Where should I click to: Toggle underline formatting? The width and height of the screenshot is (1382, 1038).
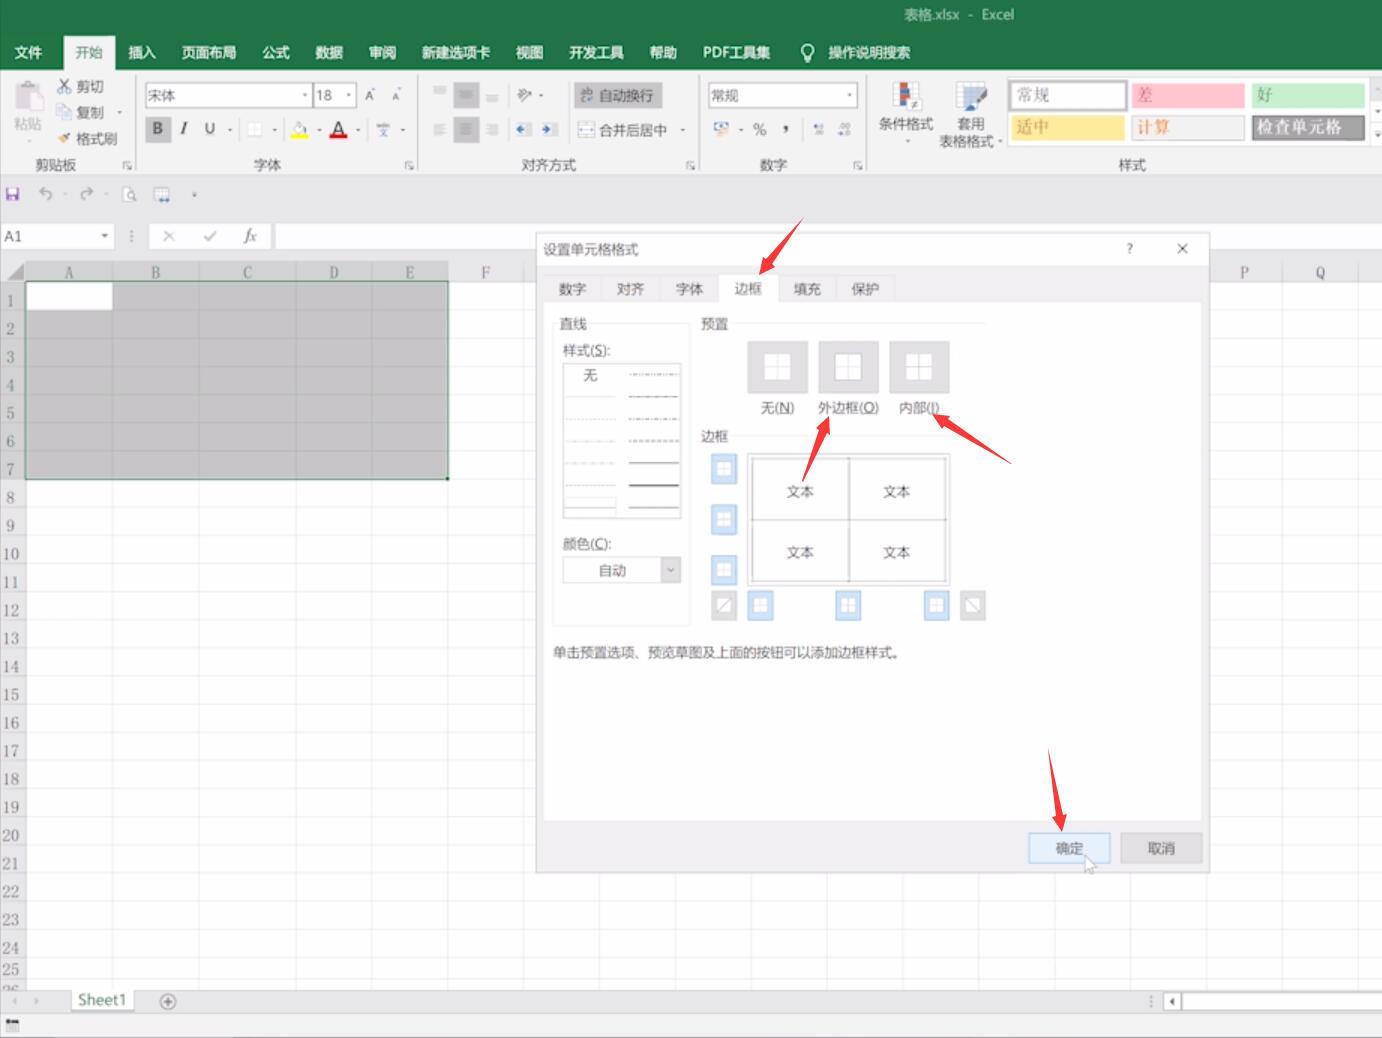(x=209, y=128)
